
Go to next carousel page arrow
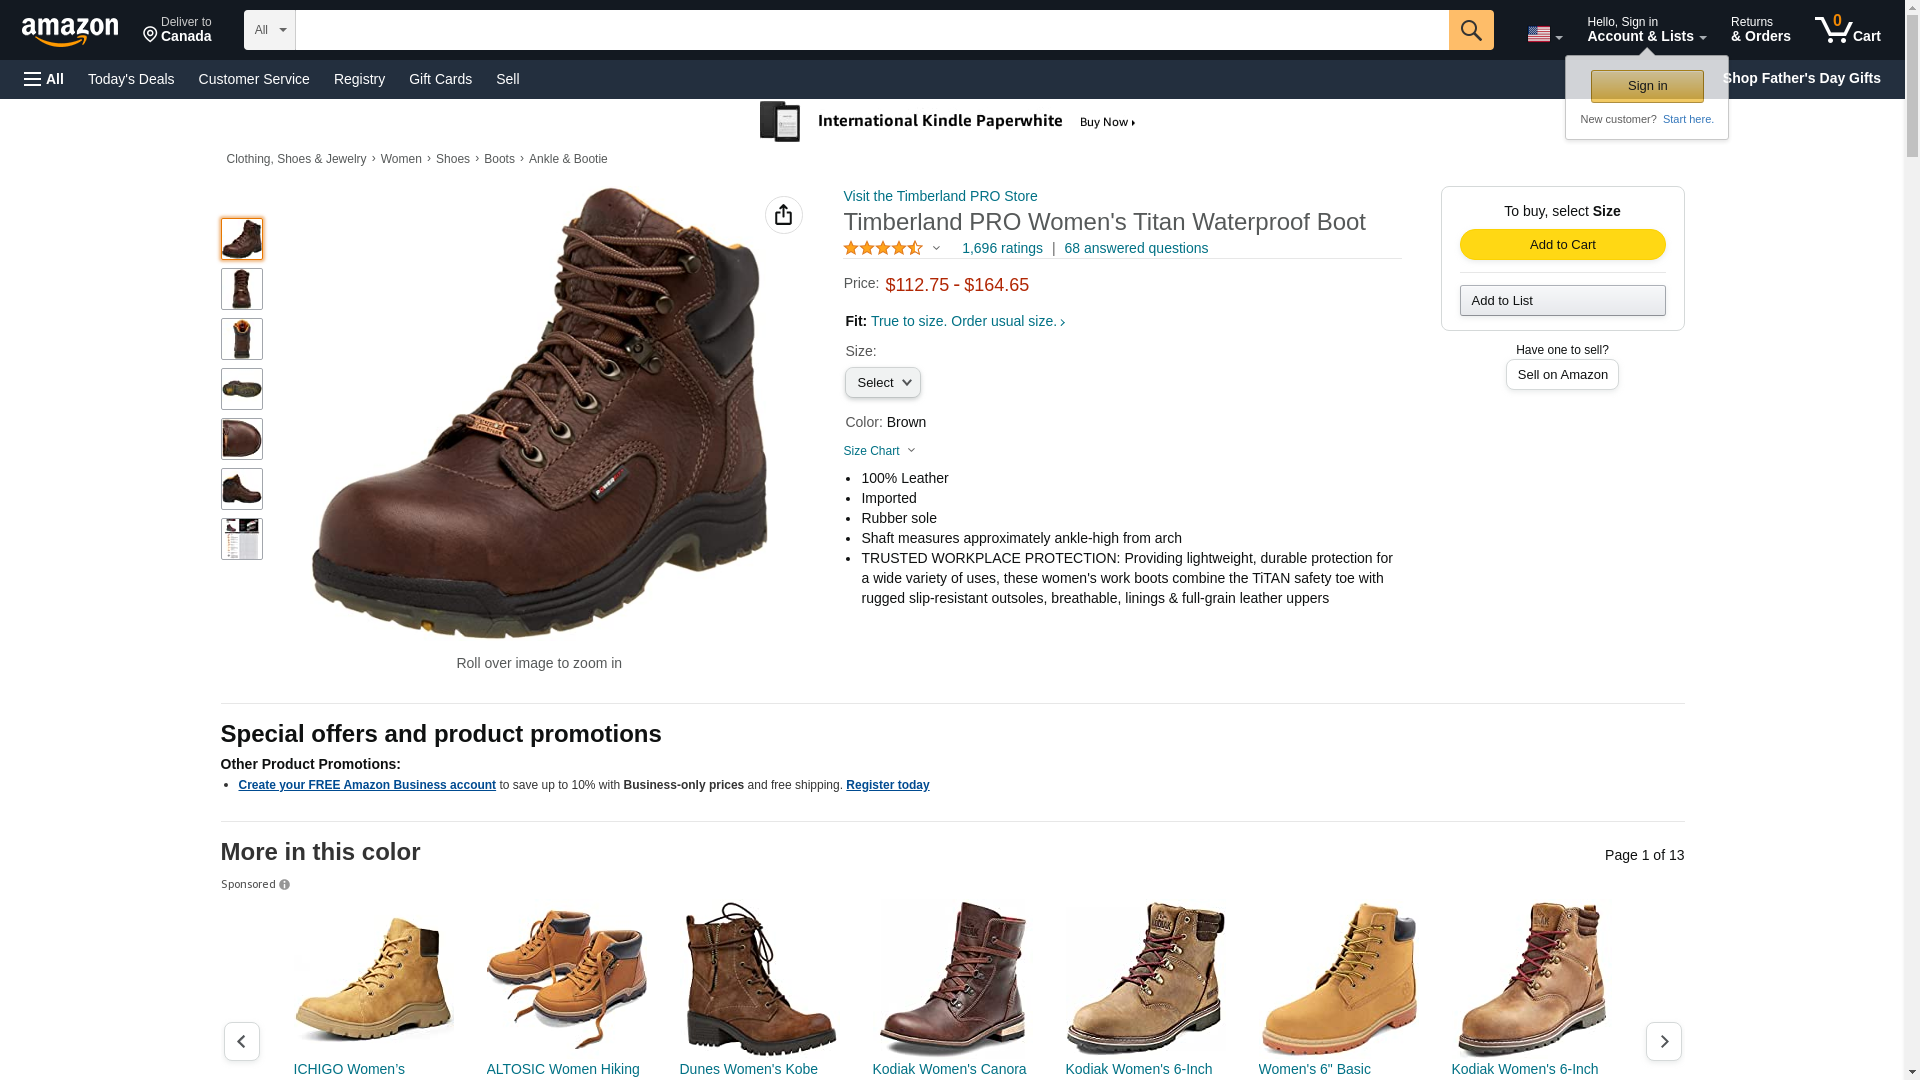click(x=1663, y=1041)
